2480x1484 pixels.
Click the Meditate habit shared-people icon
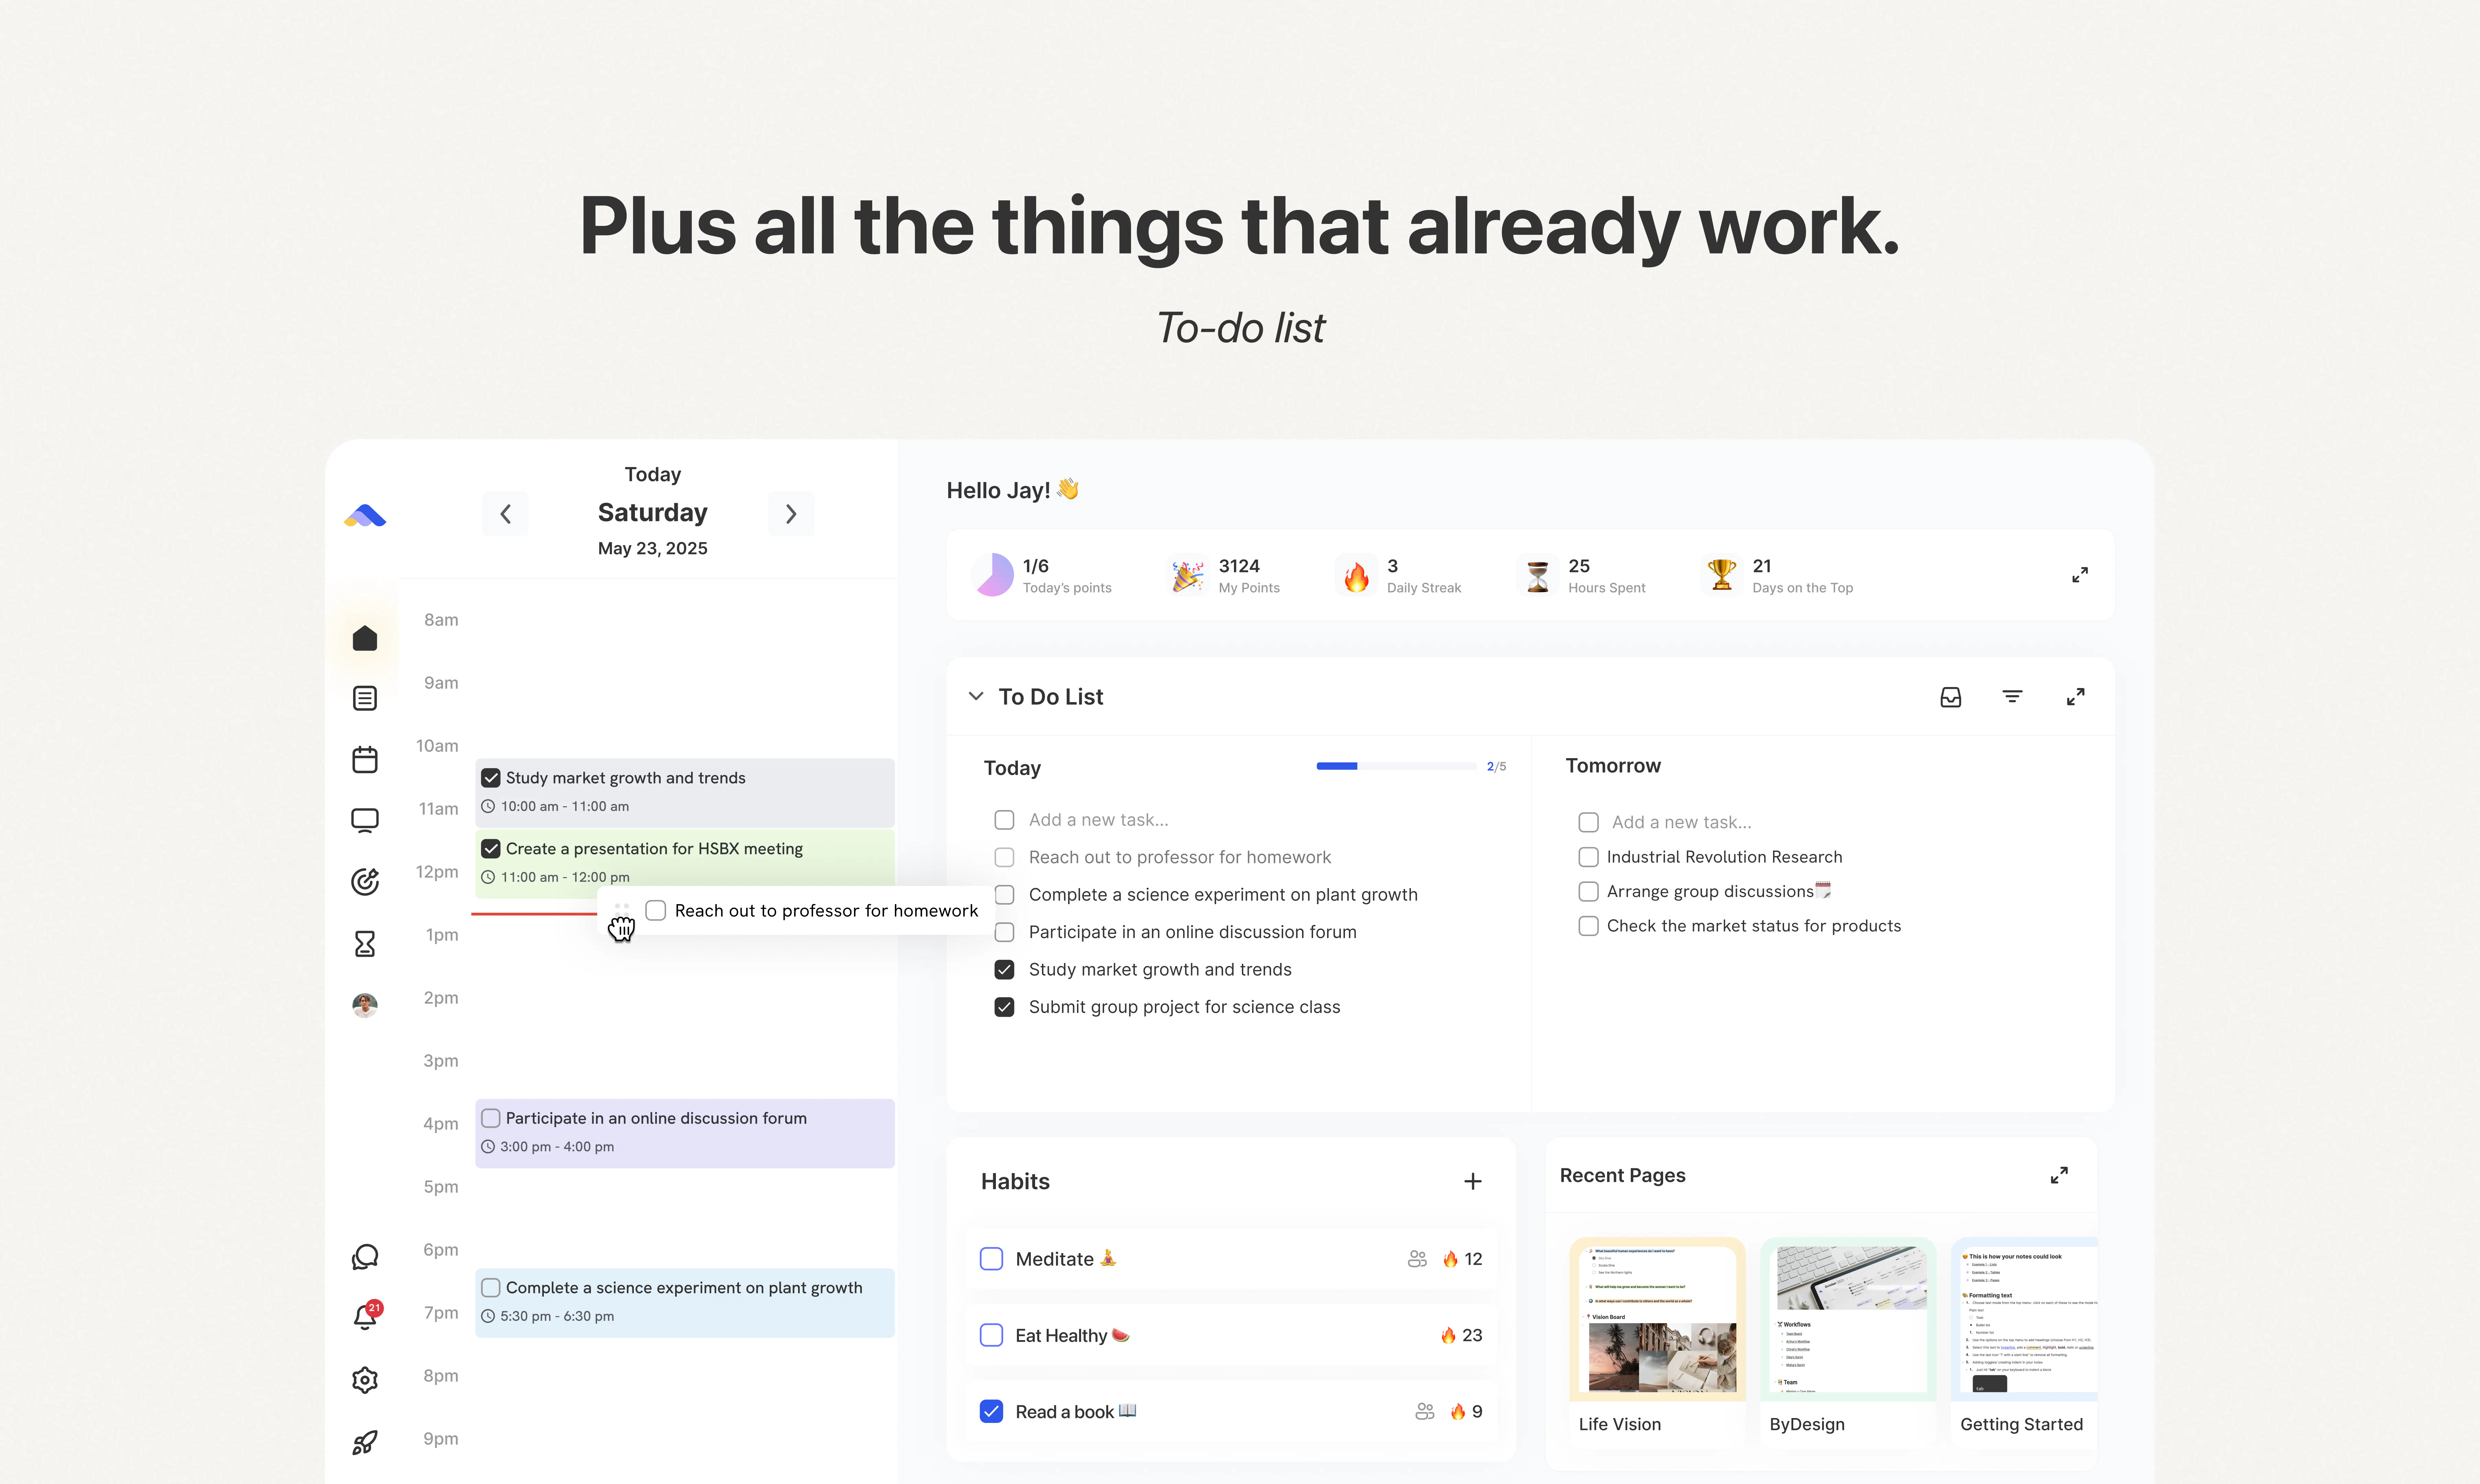[x=1417, y=1259]
